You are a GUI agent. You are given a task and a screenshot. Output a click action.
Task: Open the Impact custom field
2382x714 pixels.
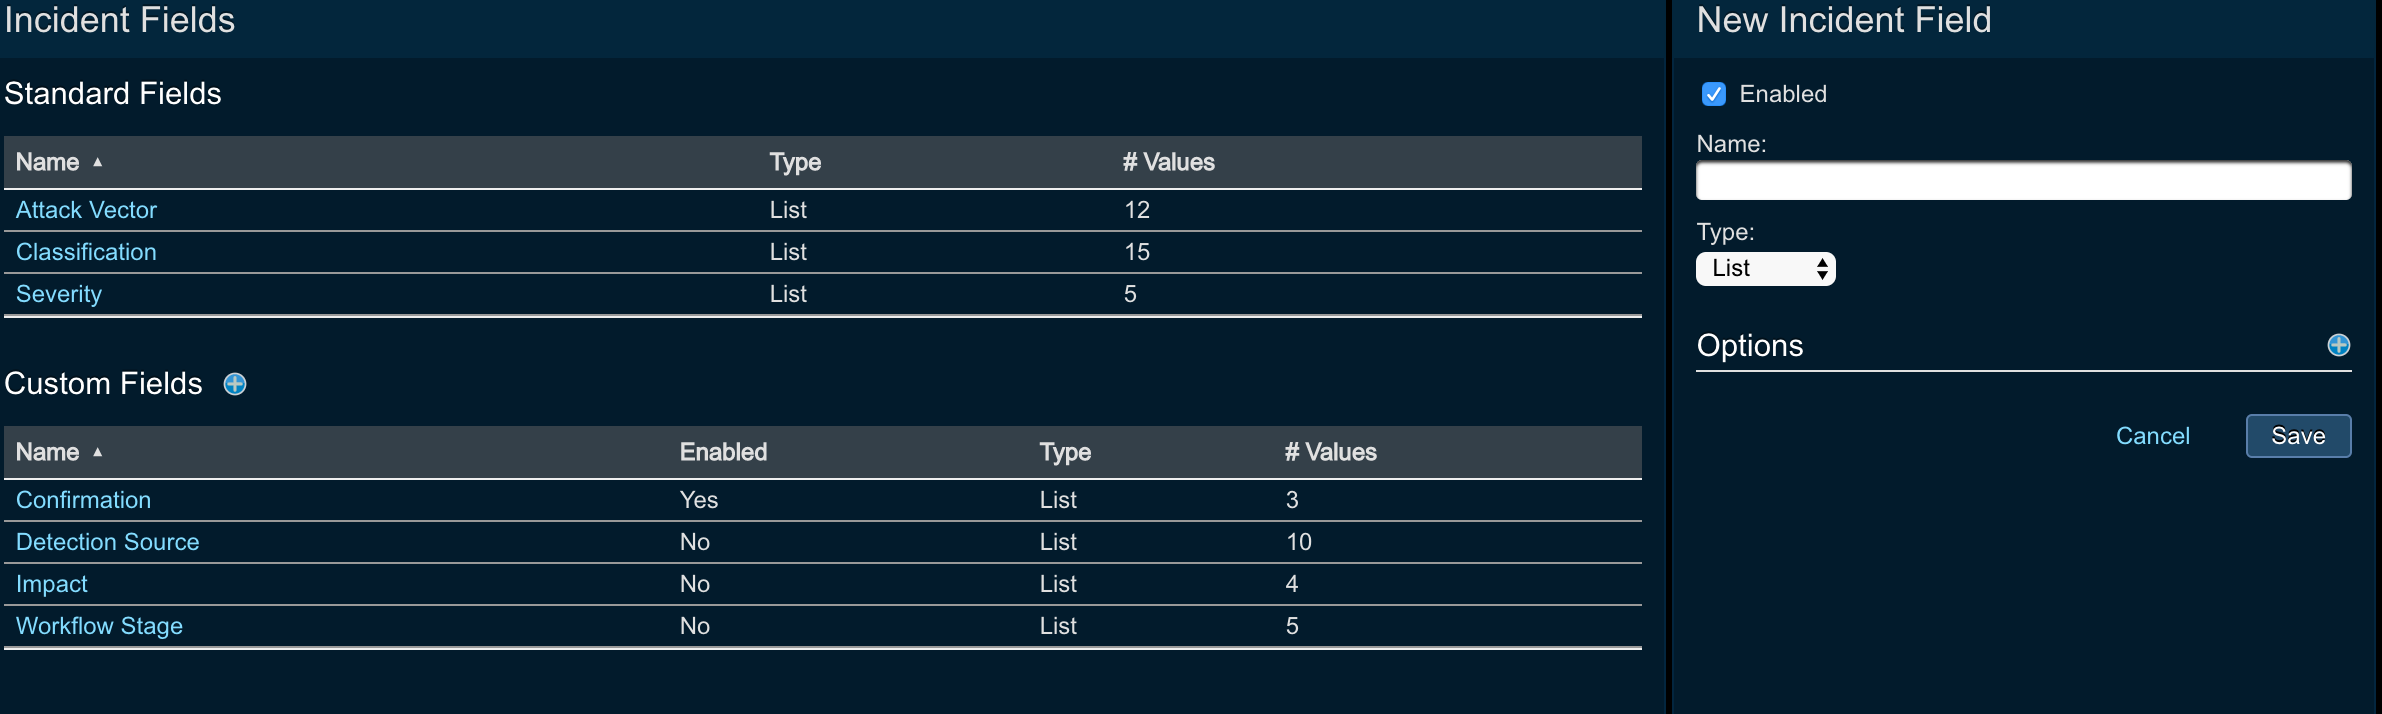click(x=52, y=584)
